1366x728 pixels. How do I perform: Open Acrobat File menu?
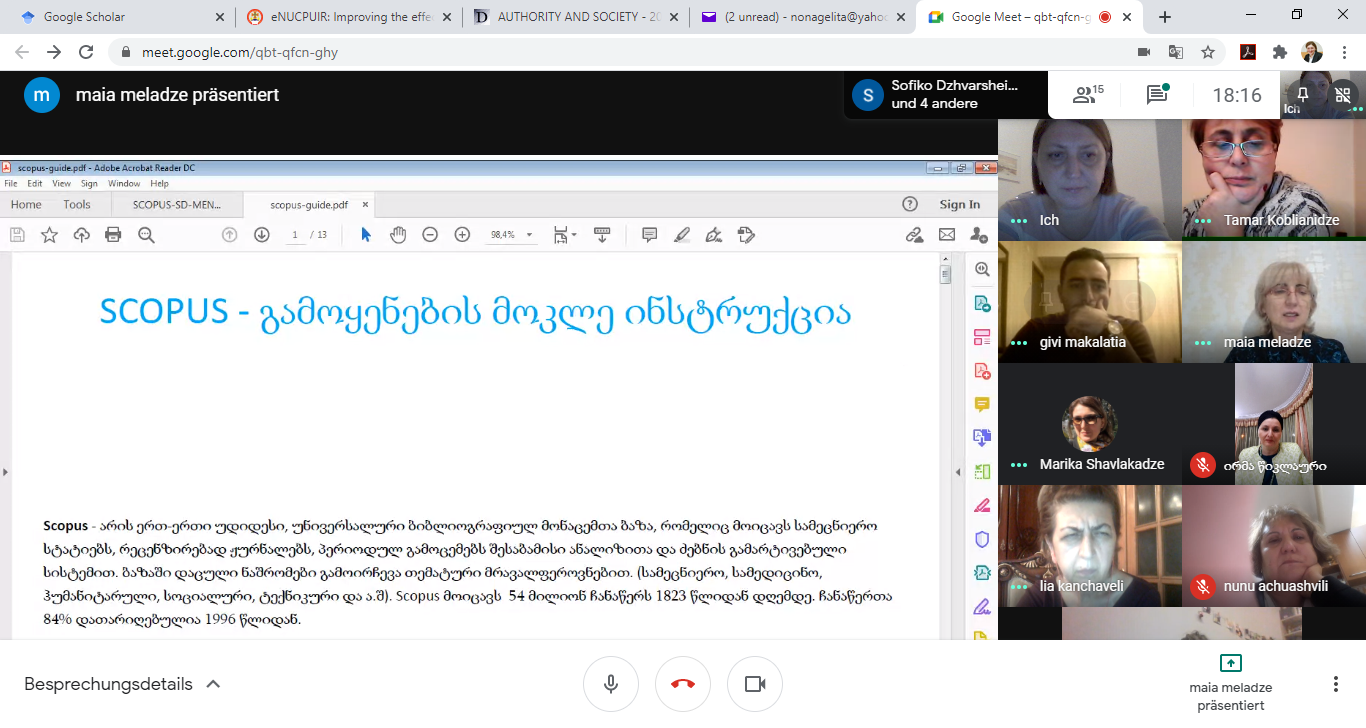11,184
